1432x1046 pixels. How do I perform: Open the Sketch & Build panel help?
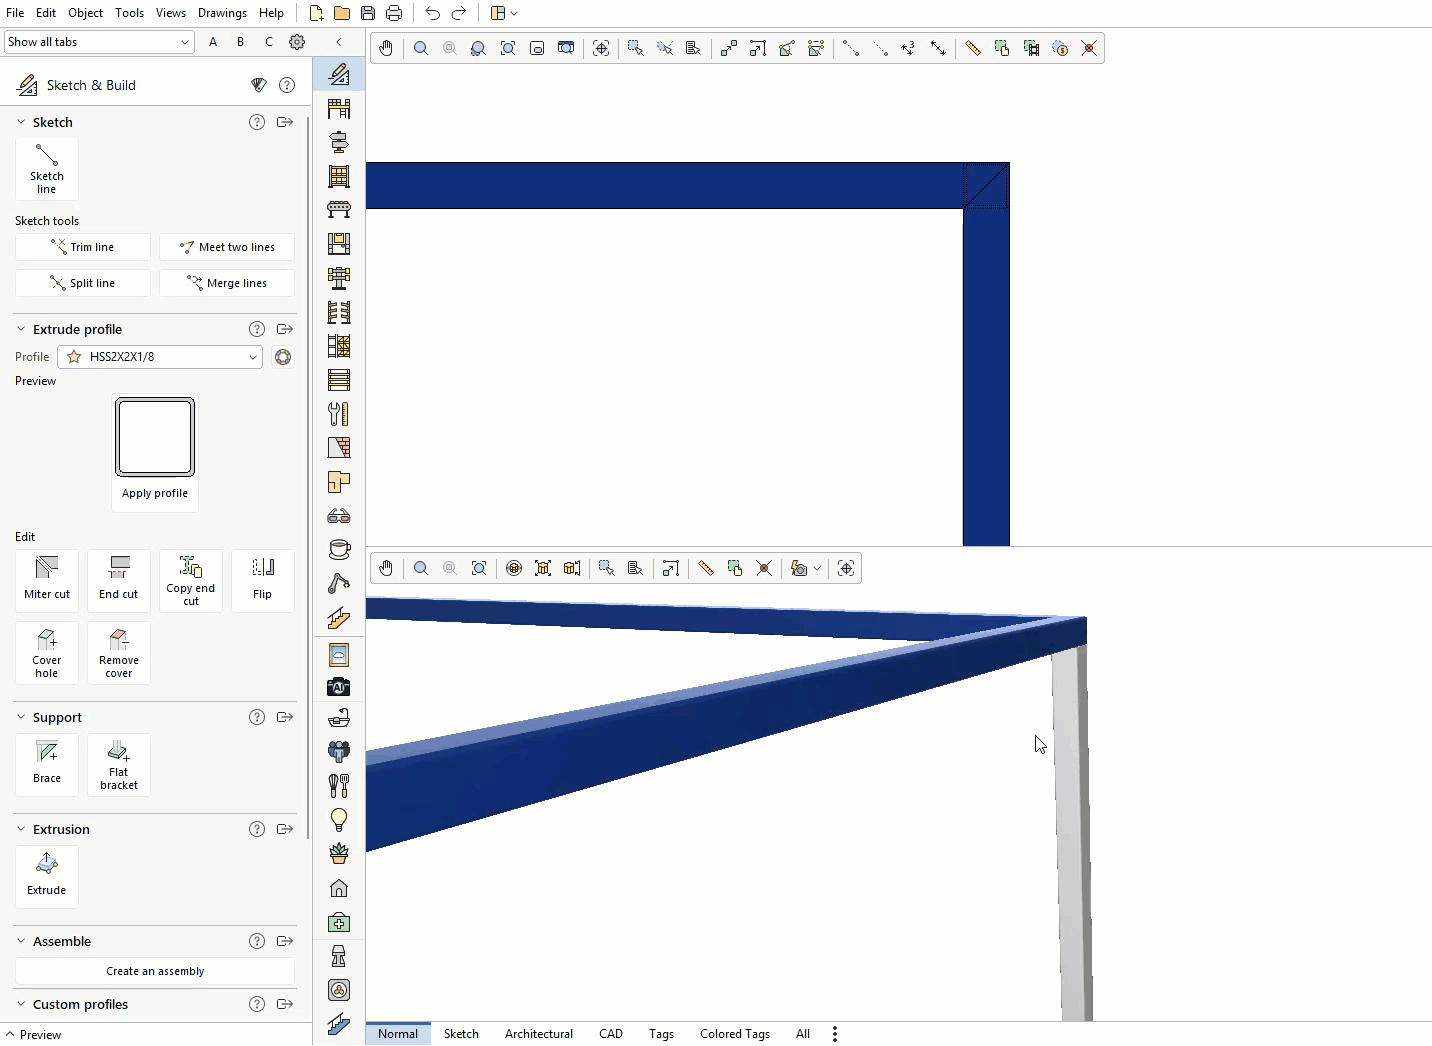(x=287, y=85)
